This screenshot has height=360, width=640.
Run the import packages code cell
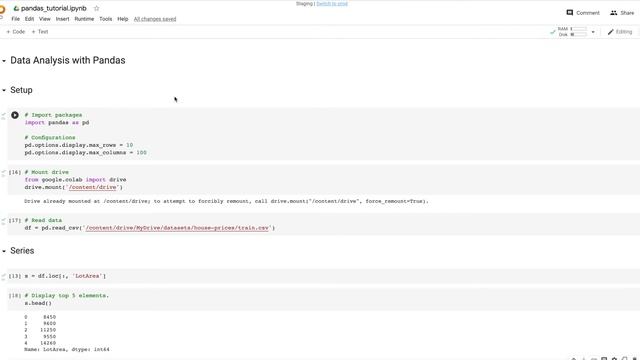click(15, 115)
